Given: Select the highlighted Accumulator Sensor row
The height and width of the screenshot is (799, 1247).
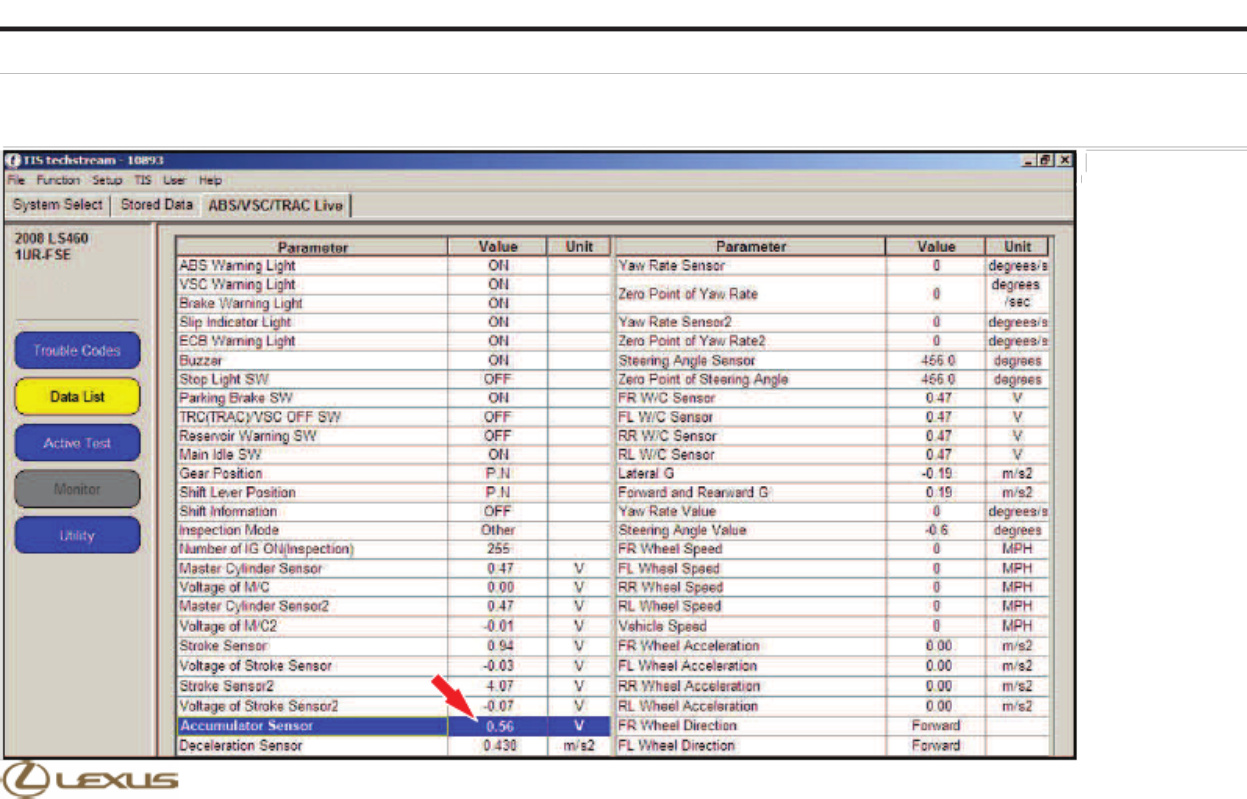Looking at the screenshot, I should [394, 726].
